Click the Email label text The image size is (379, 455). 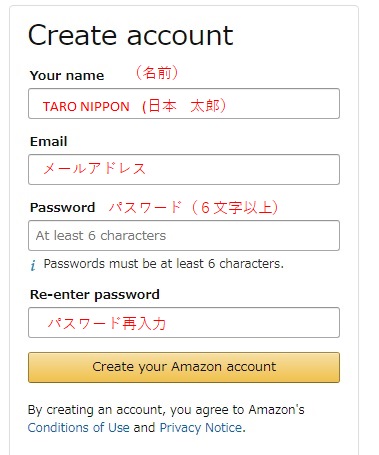click(x=49, y=141)
